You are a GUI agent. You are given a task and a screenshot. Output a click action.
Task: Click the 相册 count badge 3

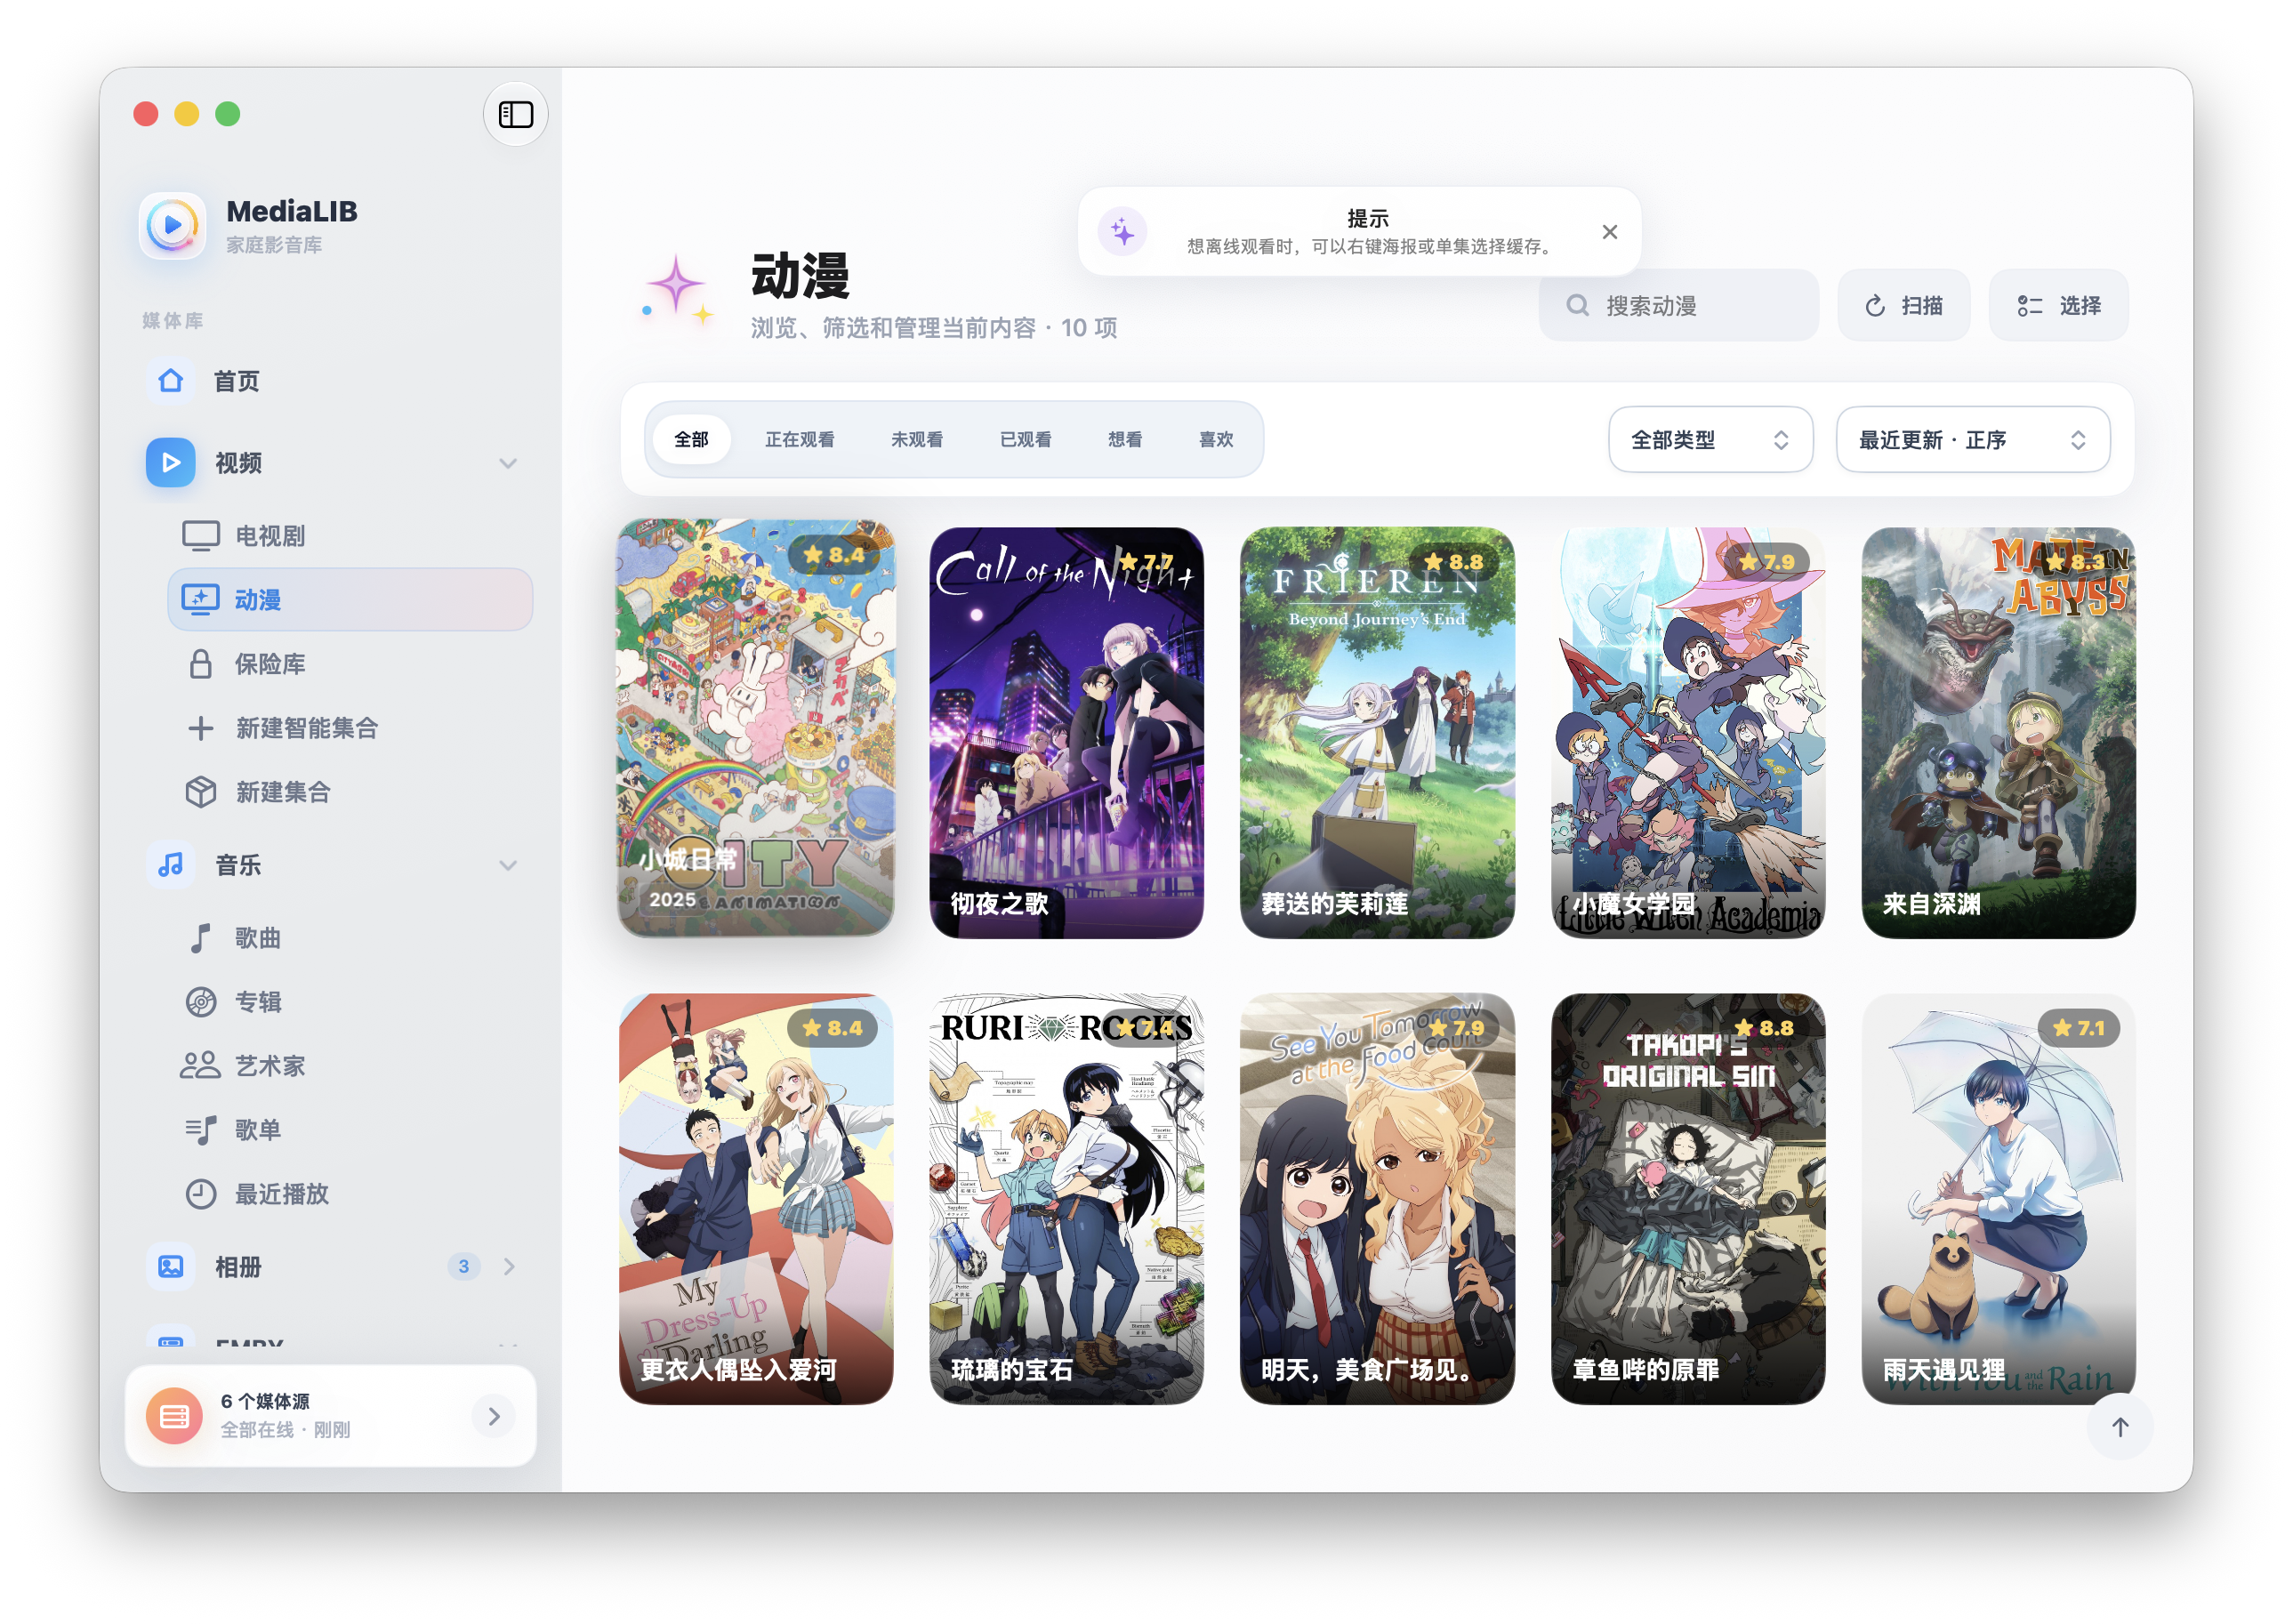tap(464, 1267)
